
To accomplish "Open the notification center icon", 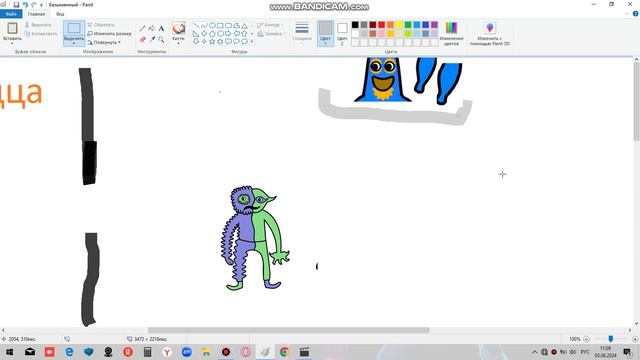I will point(627,352).
